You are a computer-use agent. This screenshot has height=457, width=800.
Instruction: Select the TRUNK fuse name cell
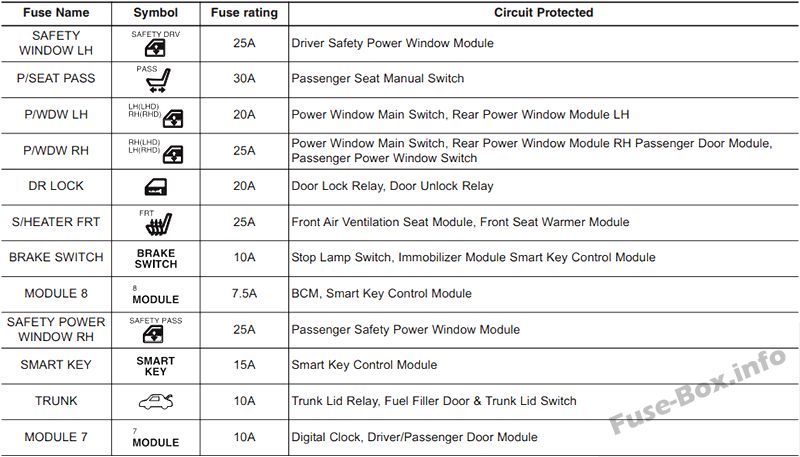(x=56, y=401)
